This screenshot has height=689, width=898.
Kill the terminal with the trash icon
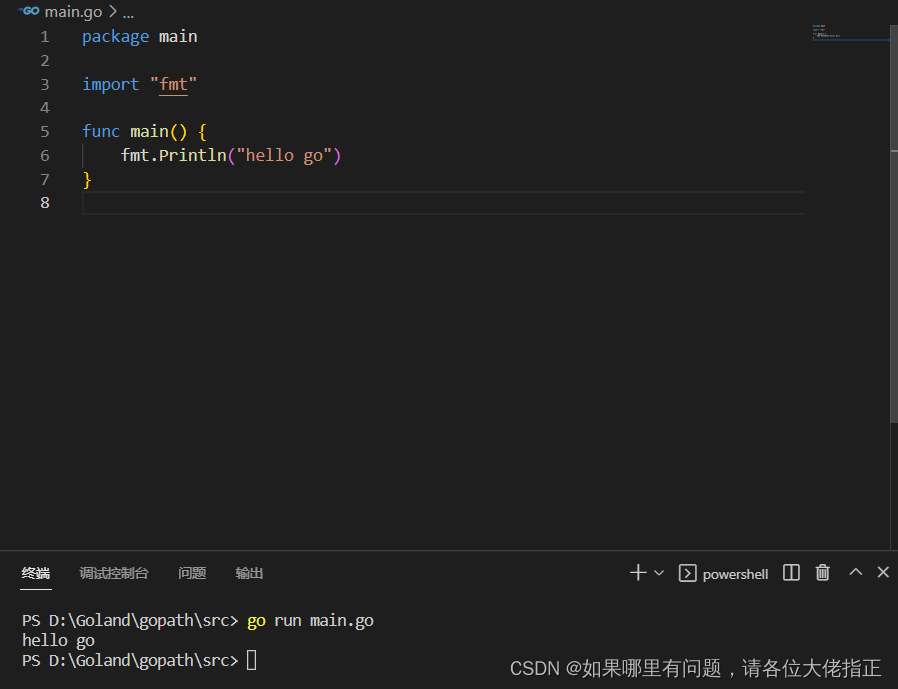[822, 572]
